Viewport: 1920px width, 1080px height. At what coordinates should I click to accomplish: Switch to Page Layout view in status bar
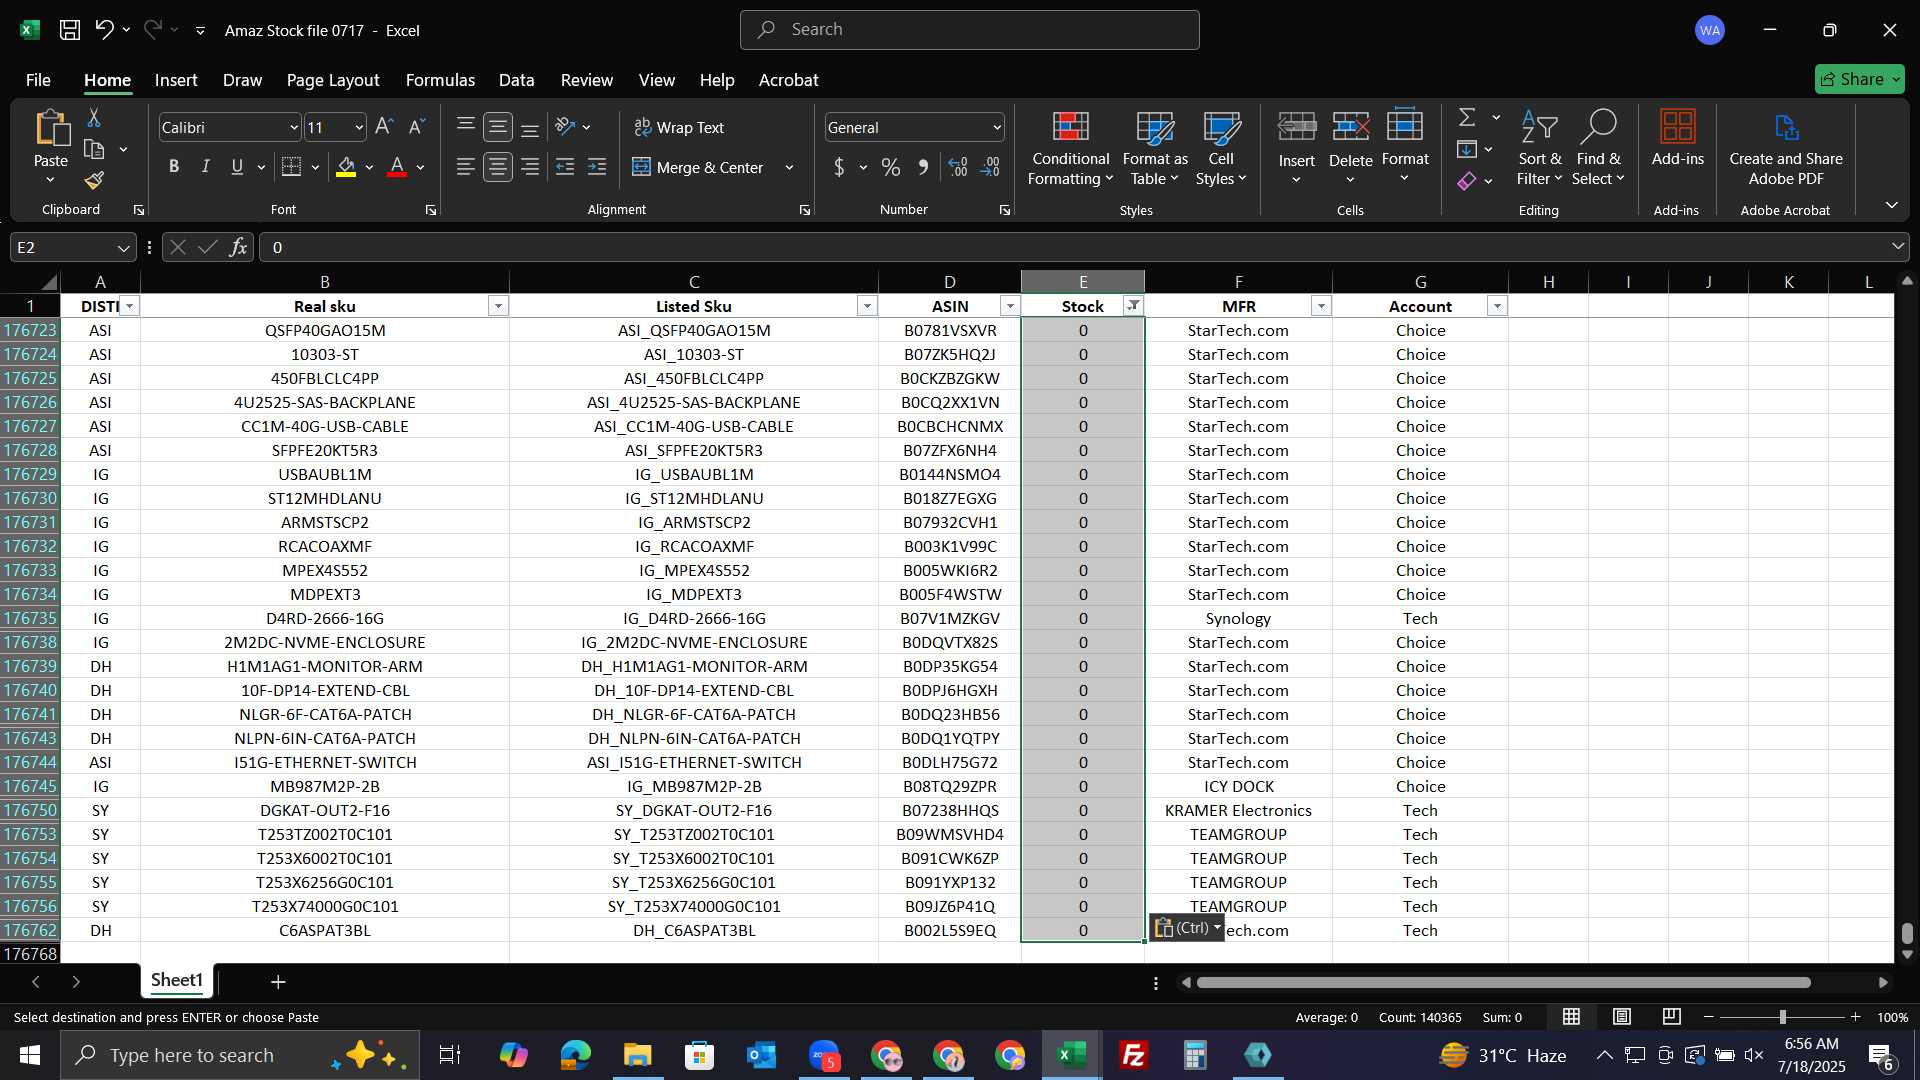[1621, 1017]
